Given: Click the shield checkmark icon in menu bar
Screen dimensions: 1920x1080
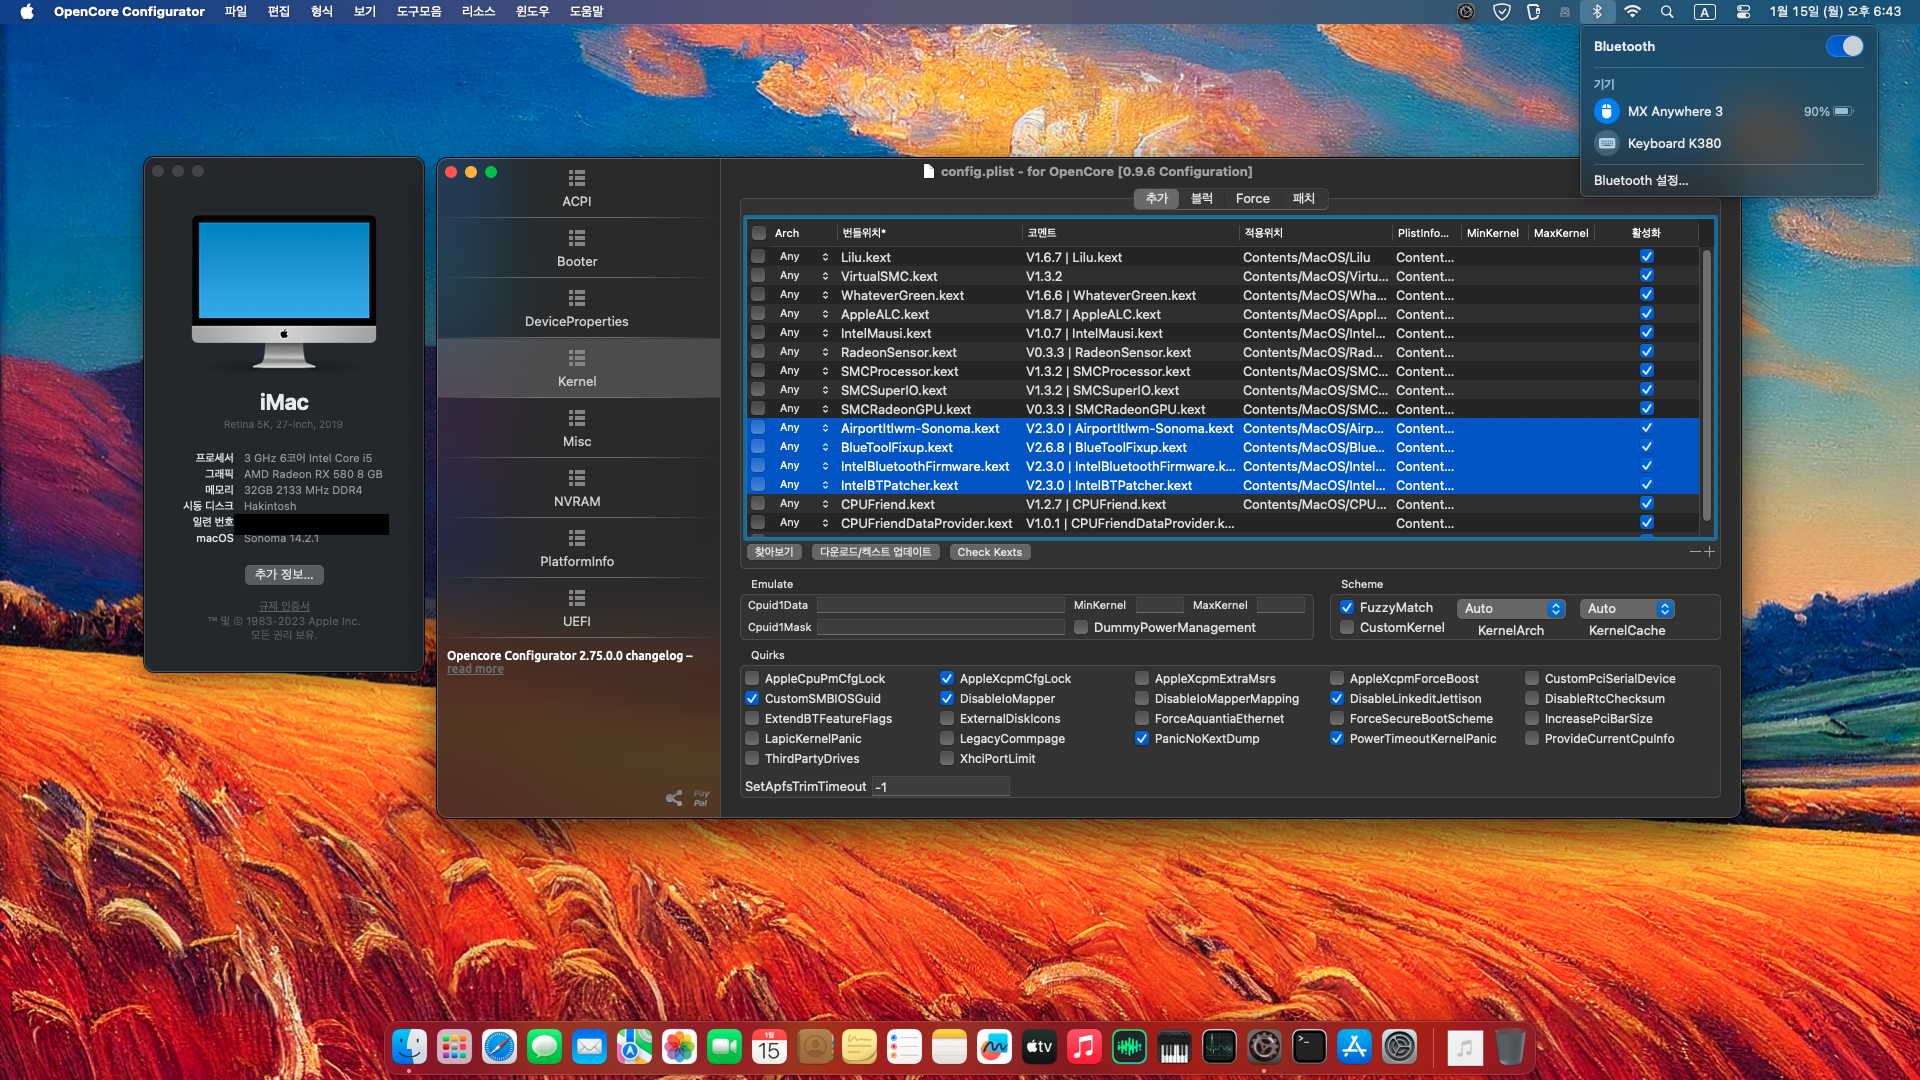Looking at the screenshot, I should (1501, 12).
